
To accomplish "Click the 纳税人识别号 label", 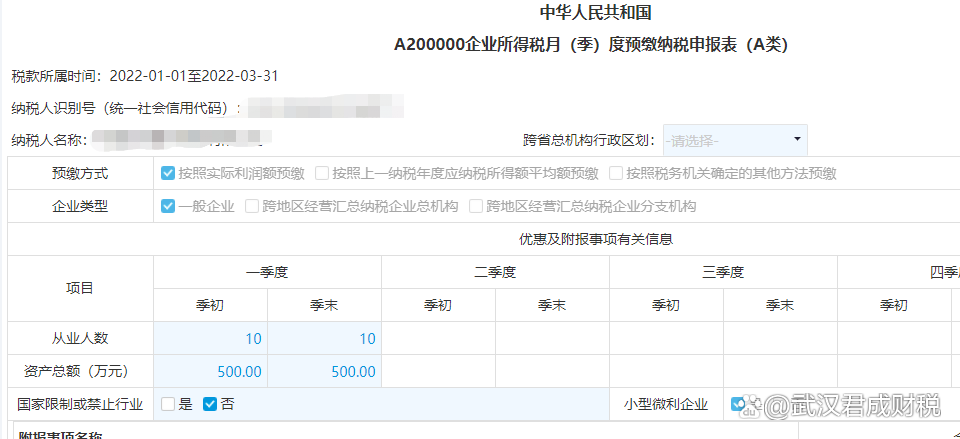I will point(127,108).
